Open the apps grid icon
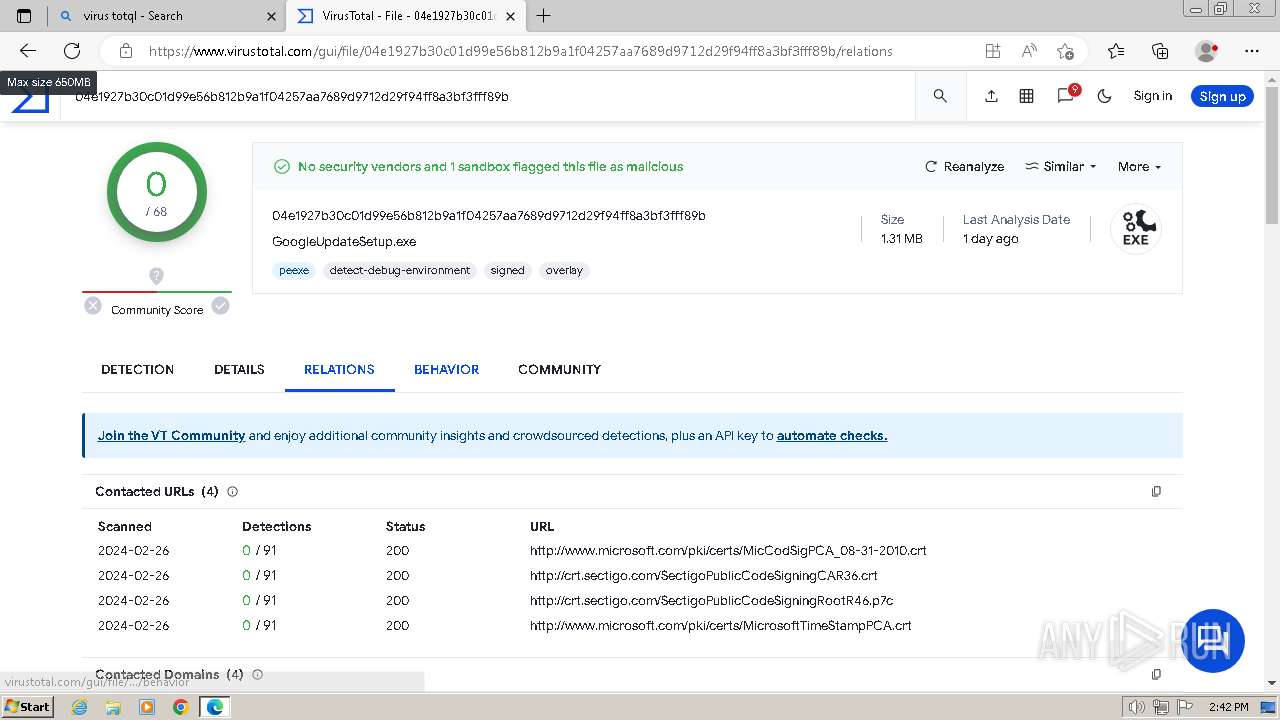Image resolution: width=1280 pixels, height=720 pixels. (1026, 96)
